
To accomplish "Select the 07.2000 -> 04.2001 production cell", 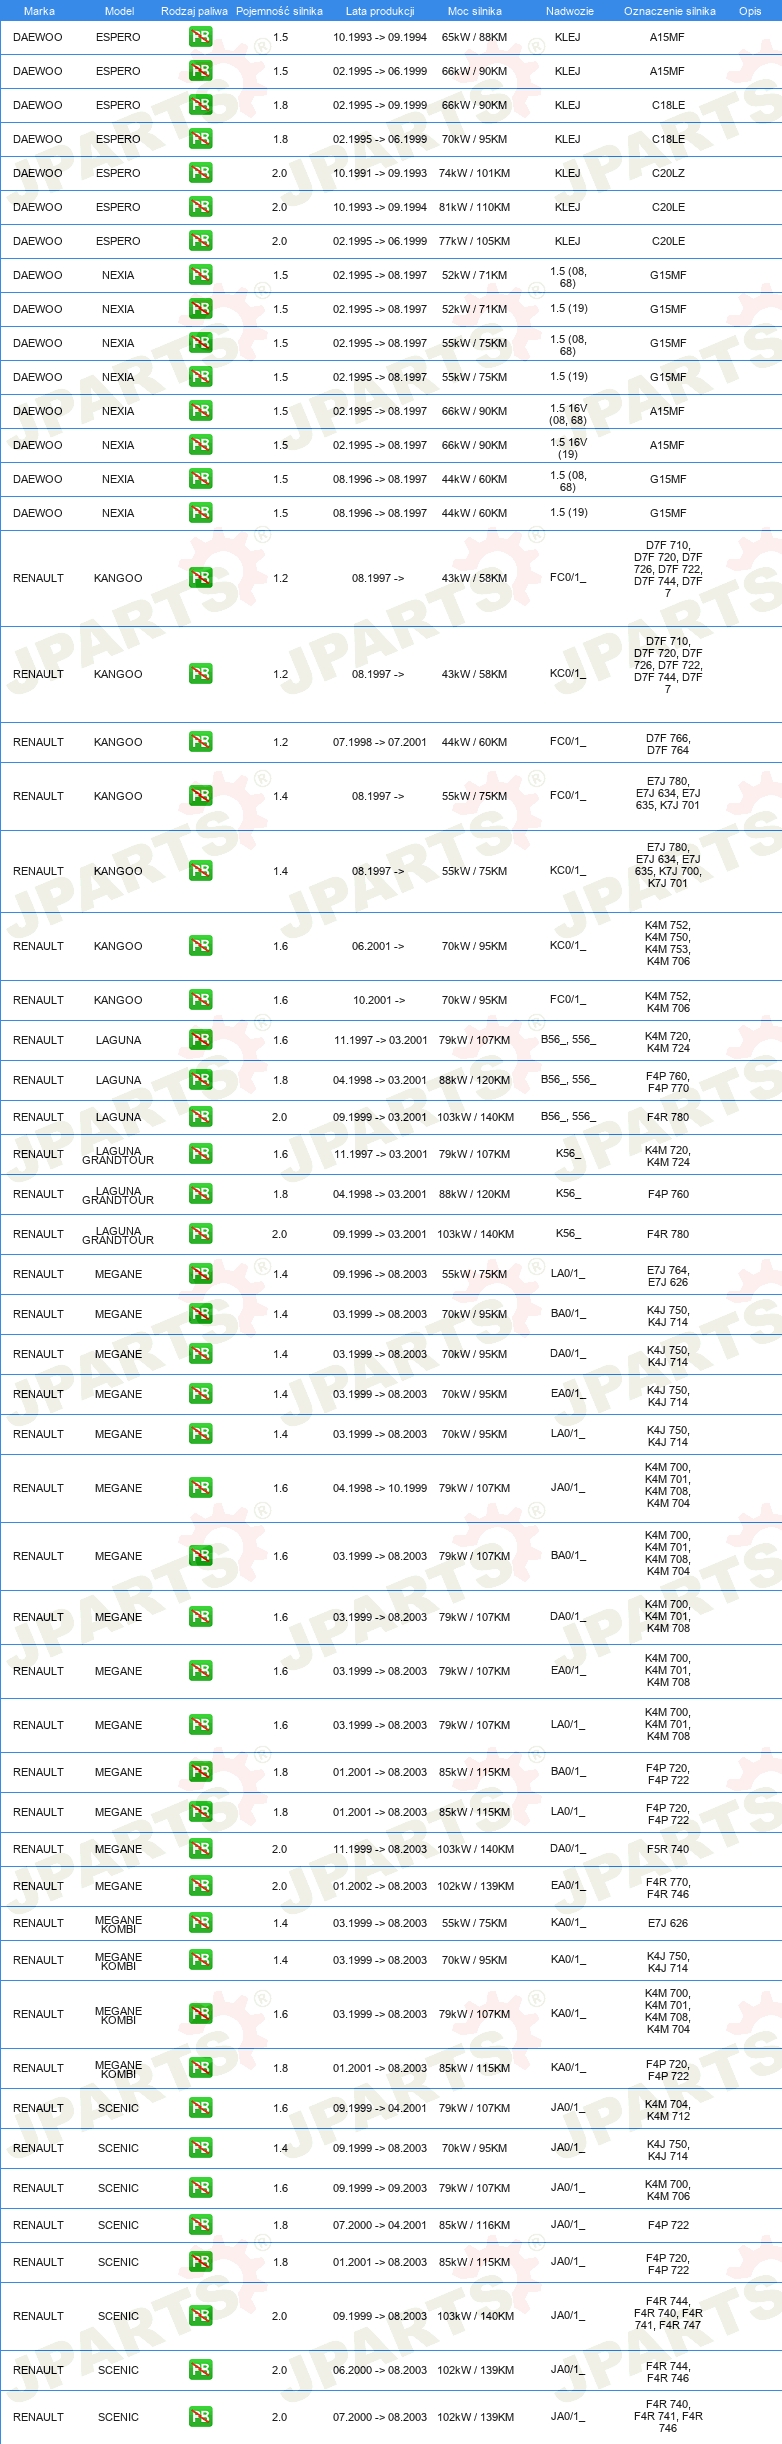I will click(x=380, y=2225).
